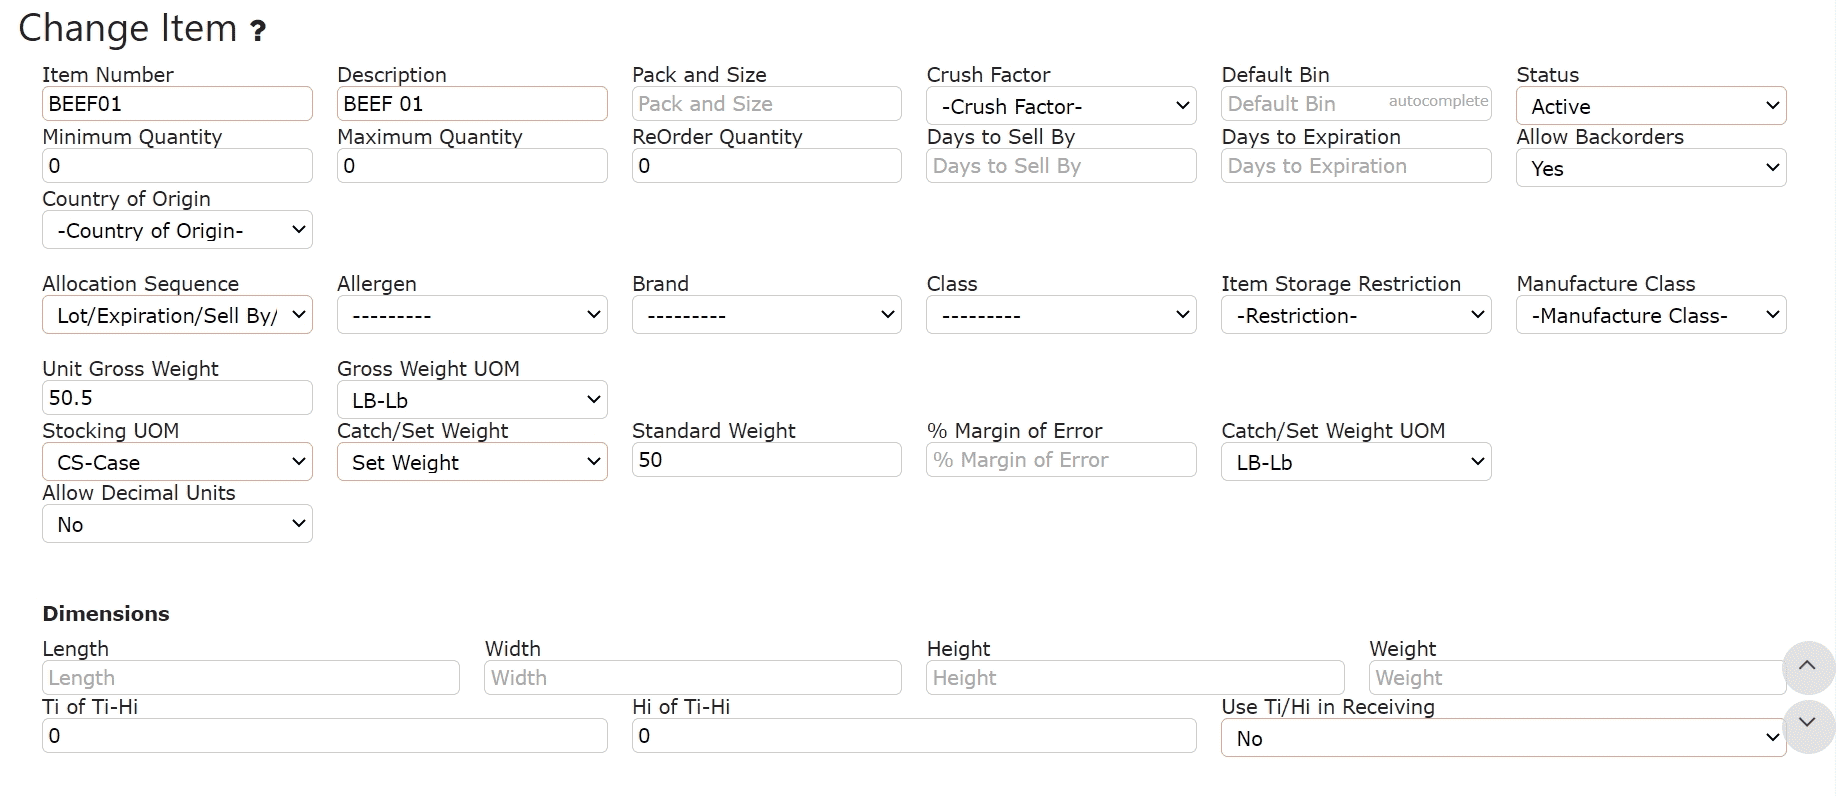Expand the Crush Factor dropdown
Viewport: 1836px width, 796px height.
tap(1061, 106)
